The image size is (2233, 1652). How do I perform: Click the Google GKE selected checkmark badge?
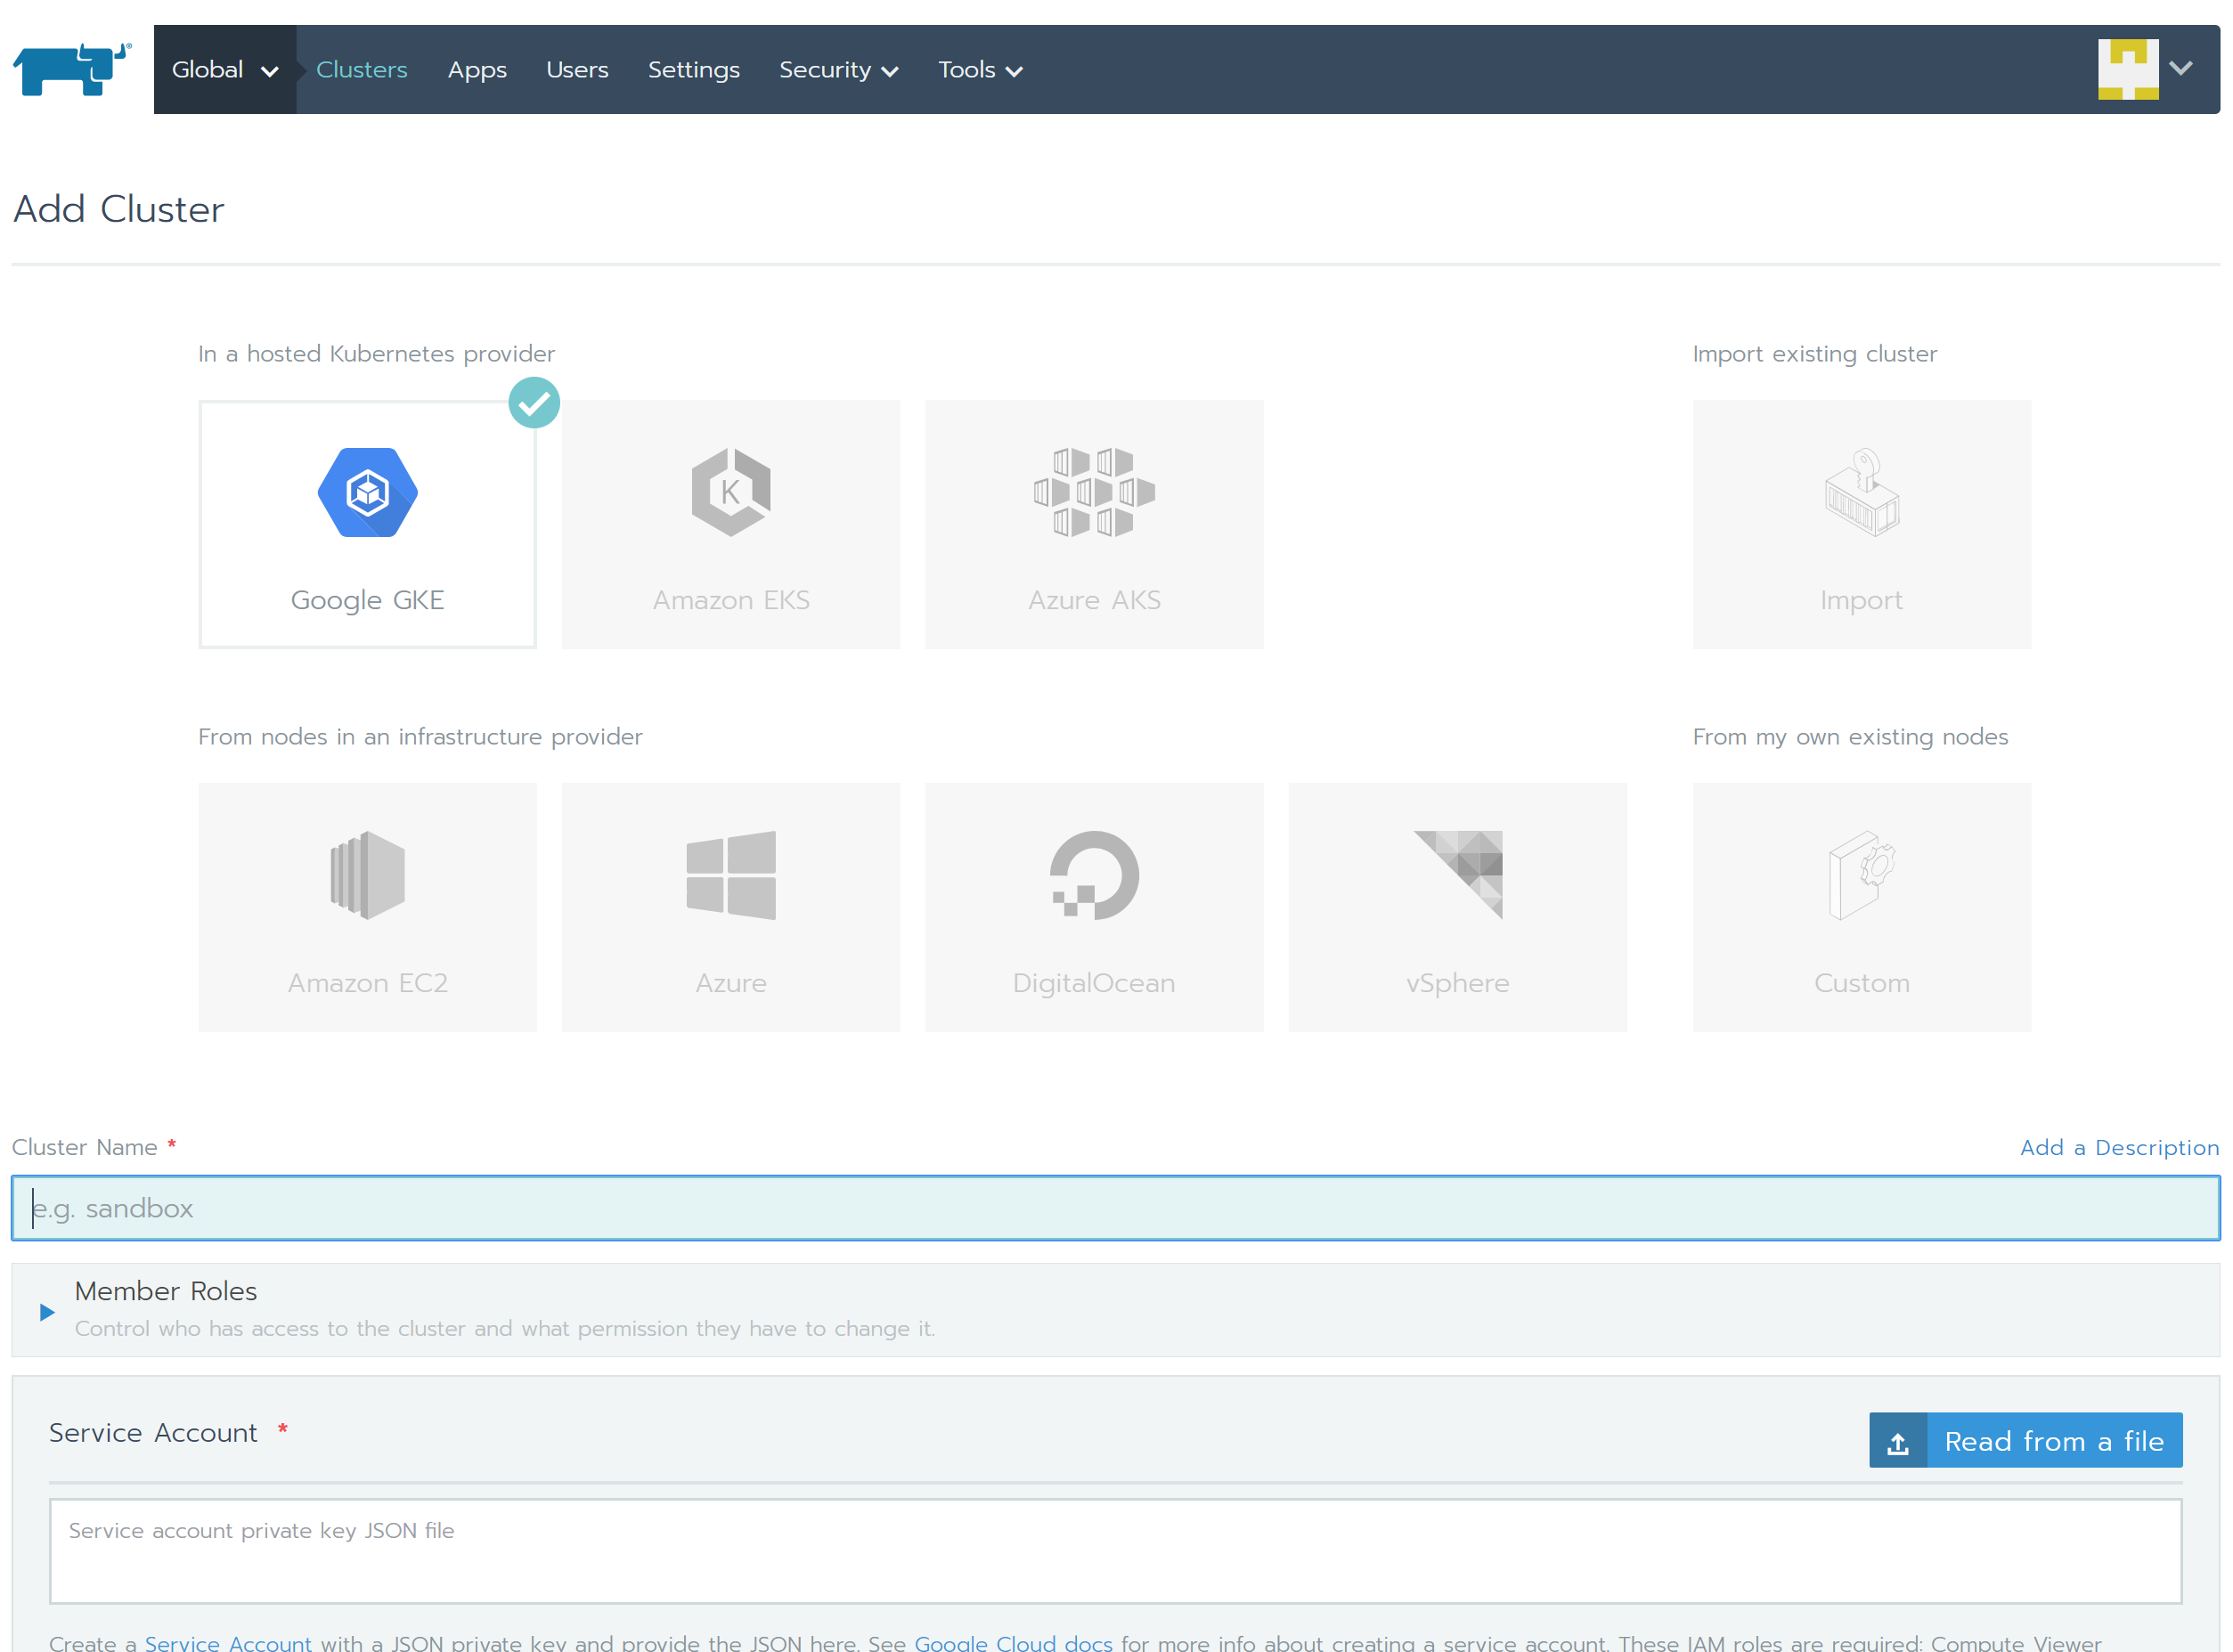point(533,402)
